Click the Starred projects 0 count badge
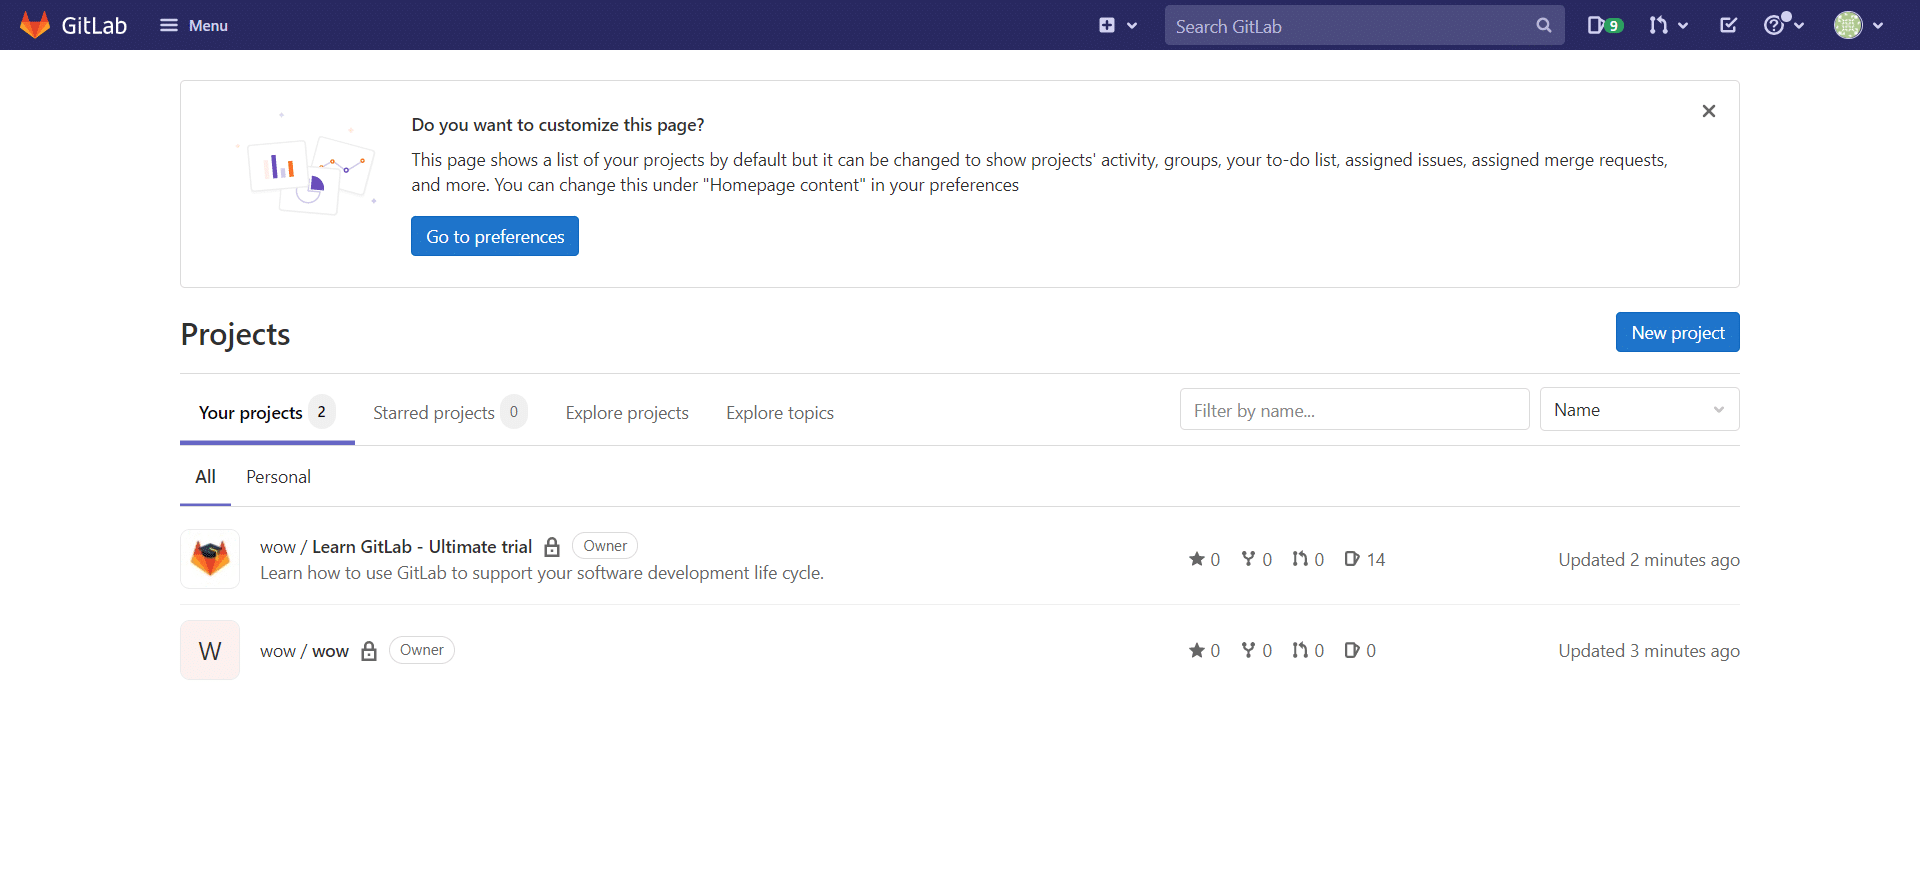 514,412
